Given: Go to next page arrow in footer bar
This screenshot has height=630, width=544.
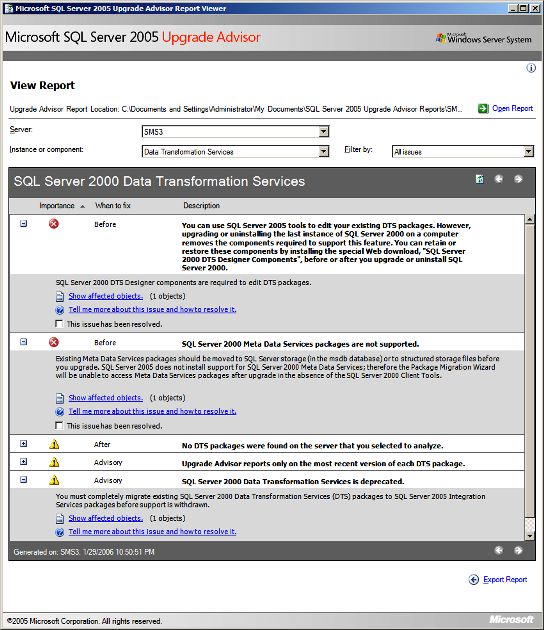Looking at the screenshot, I should 518,550.
